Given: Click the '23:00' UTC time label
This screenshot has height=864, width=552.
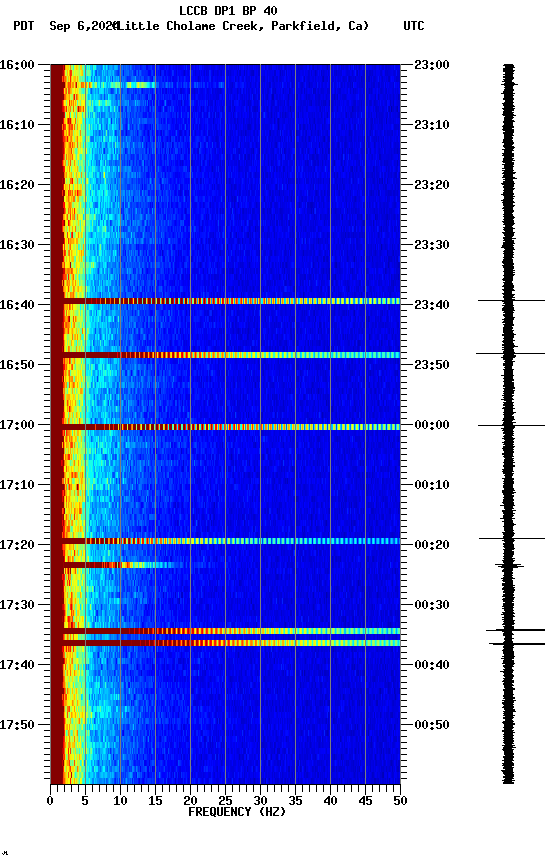Looking at the screenshot, I should 432,65.
